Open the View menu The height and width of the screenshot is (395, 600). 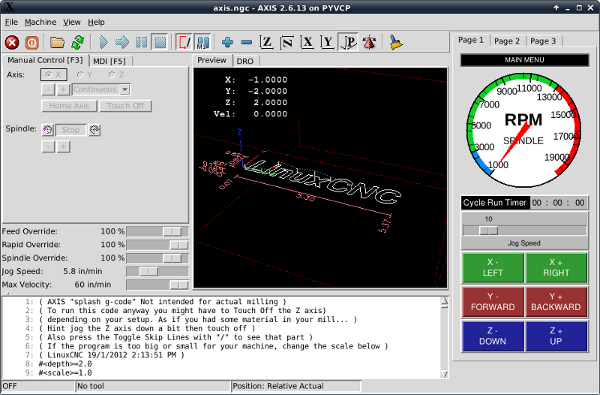pos(72,22)
